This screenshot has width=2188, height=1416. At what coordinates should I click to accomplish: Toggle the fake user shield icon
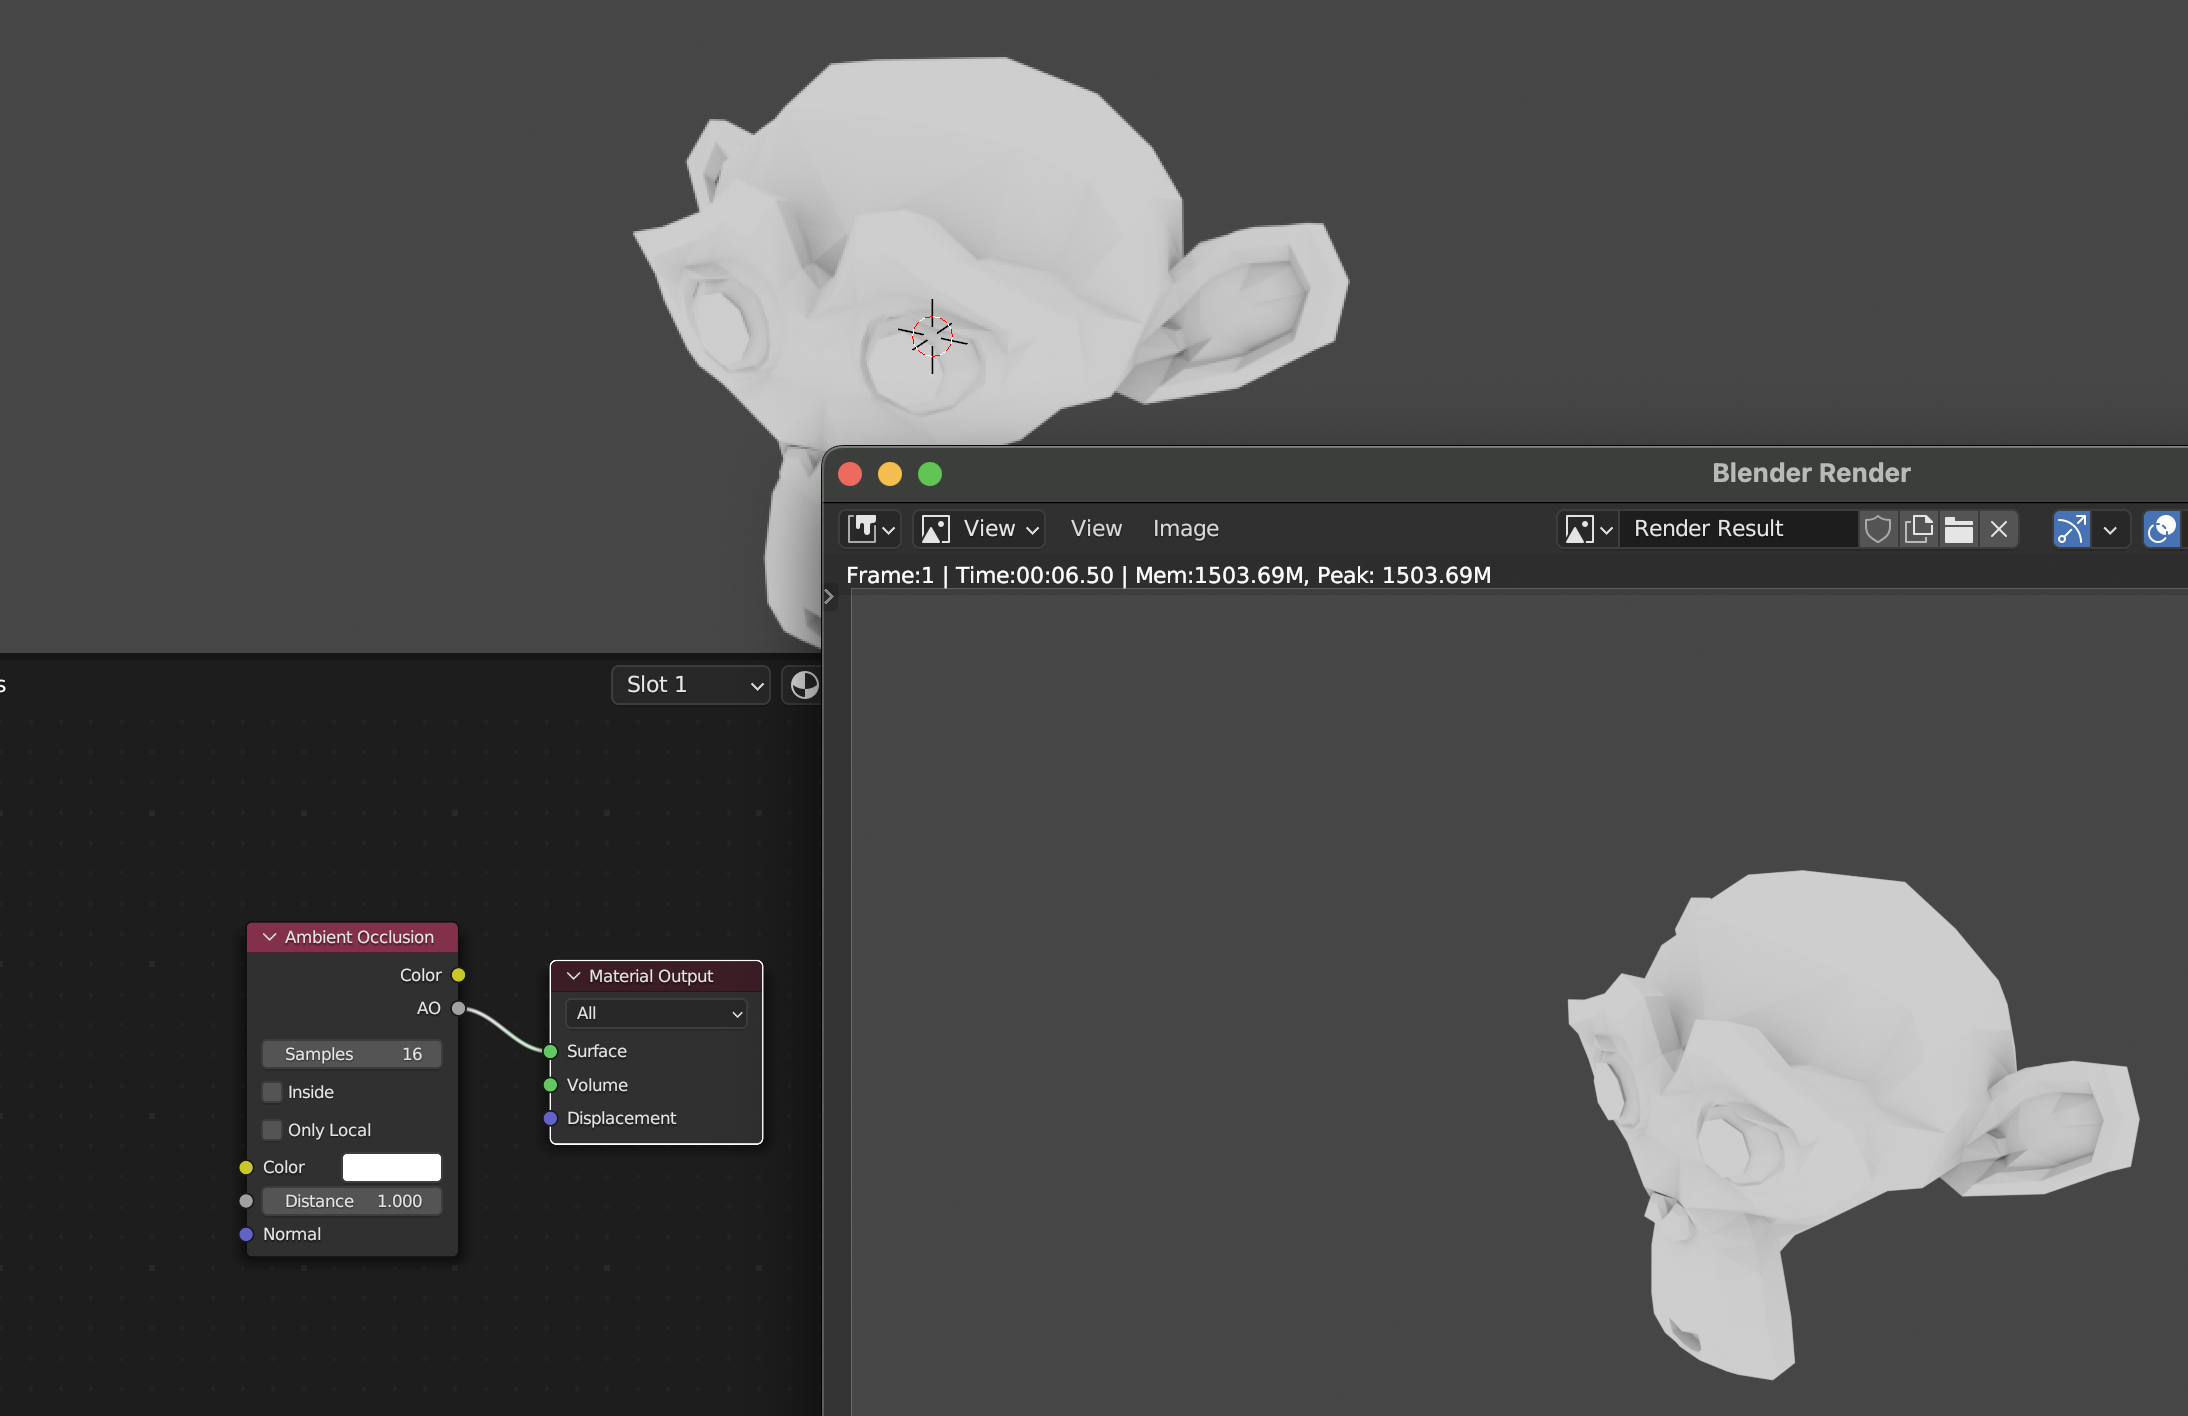coord(1878,529)
